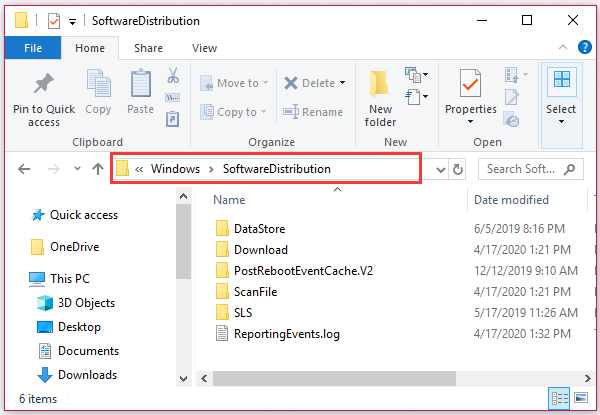The width and height of the screenshot is (600, 415).
Task: Click the New folder icon
Action: [379, 83]
